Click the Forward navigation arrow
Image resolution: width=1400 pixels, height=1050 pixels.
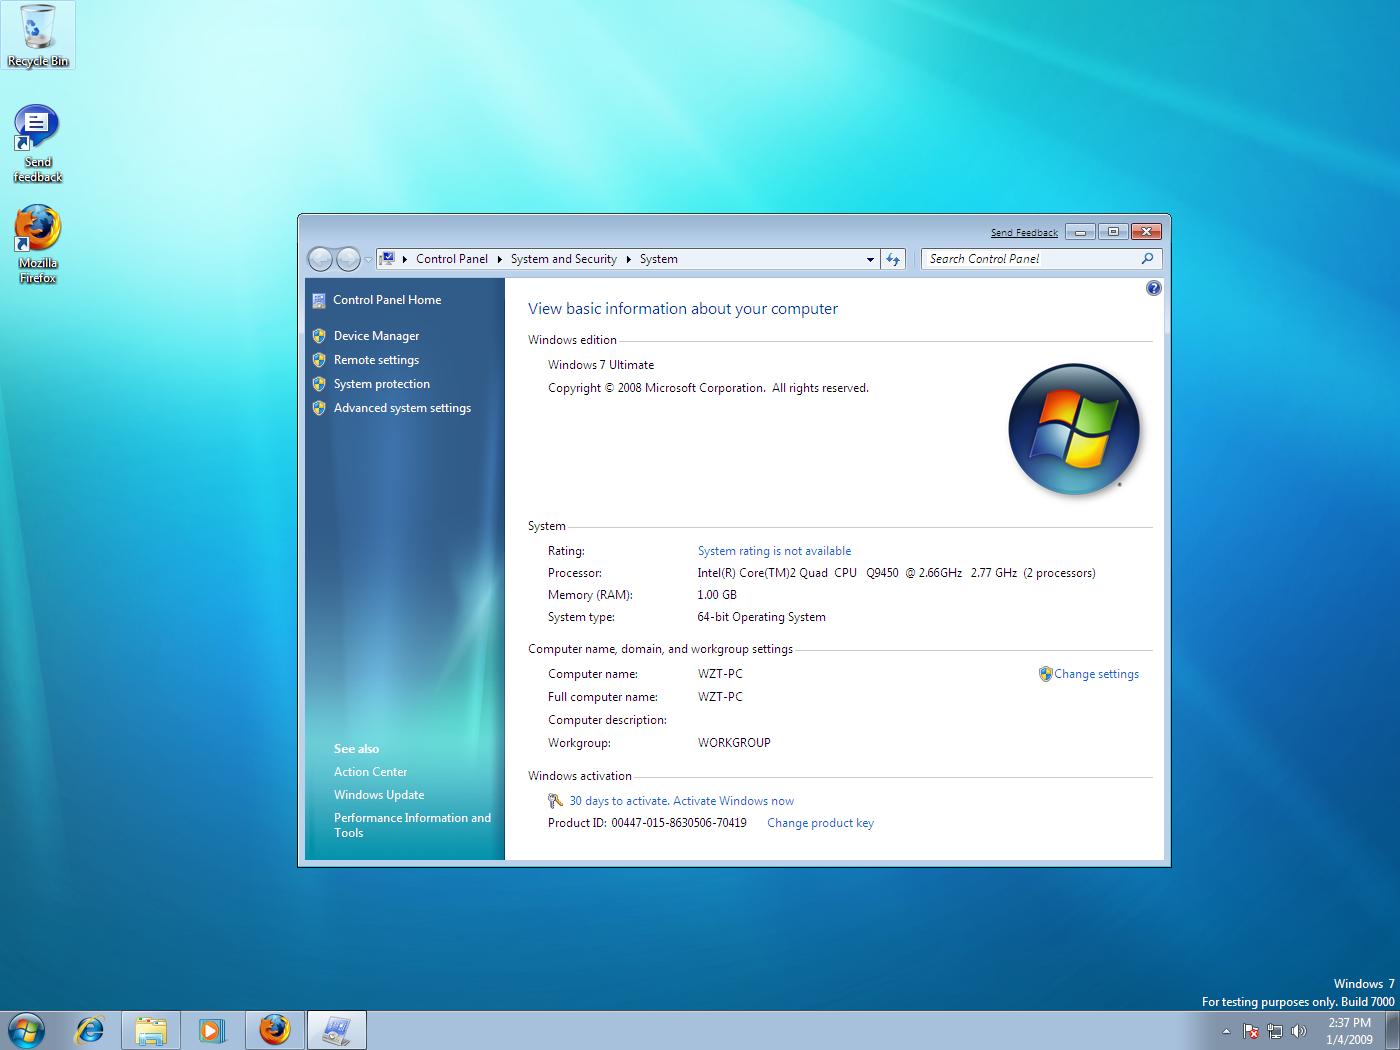click(x=348, y=259)
